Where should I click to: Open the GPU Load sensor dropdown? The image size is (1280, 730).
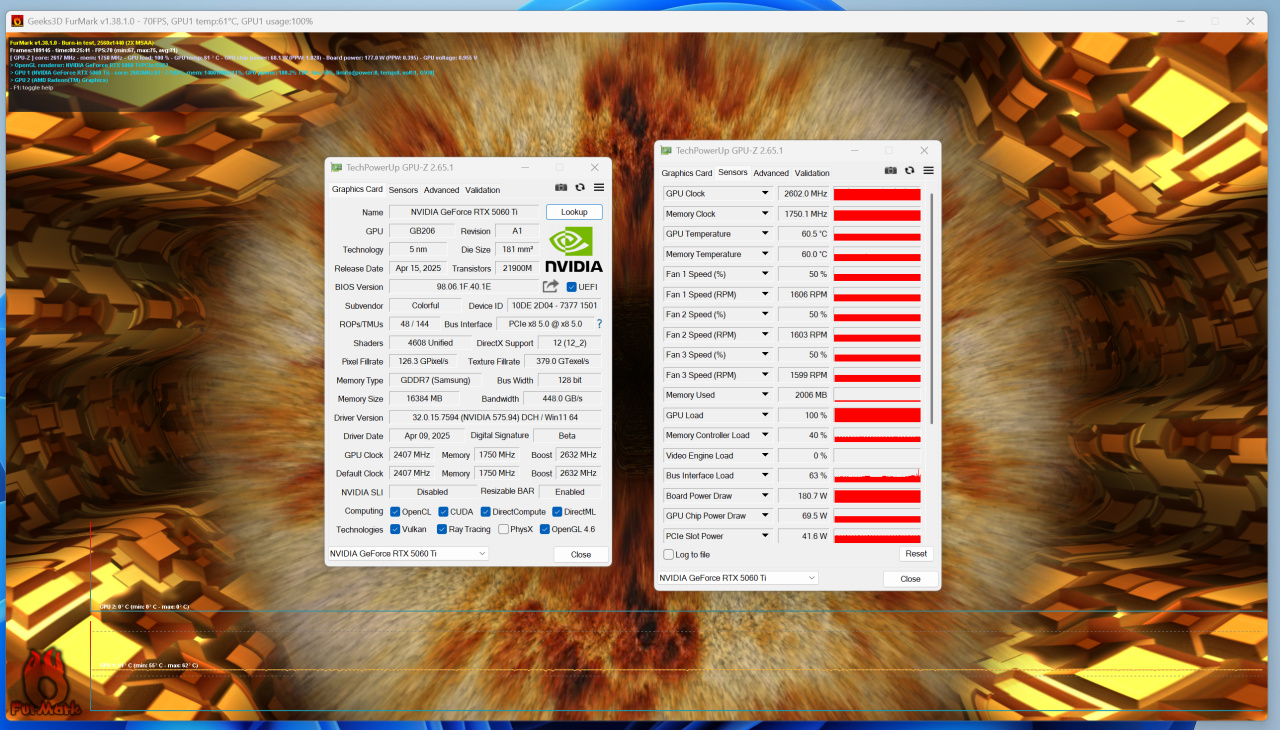(765, 415)
